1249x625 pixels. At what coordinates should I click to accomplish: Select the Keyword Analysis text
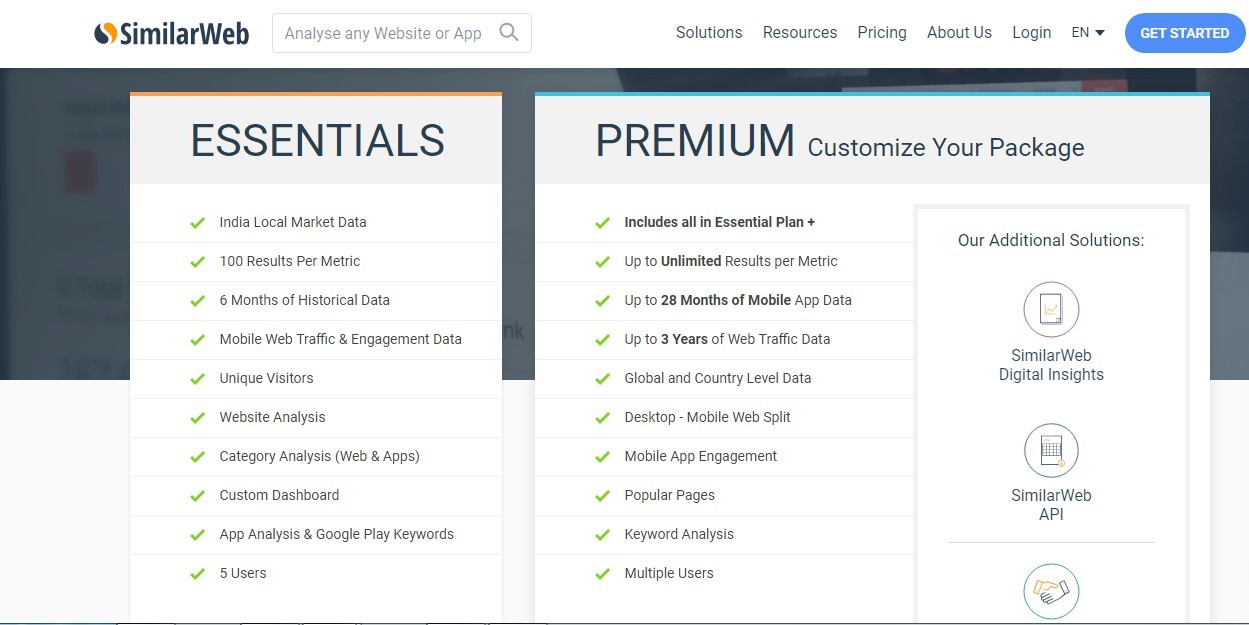tap(679, 534)
